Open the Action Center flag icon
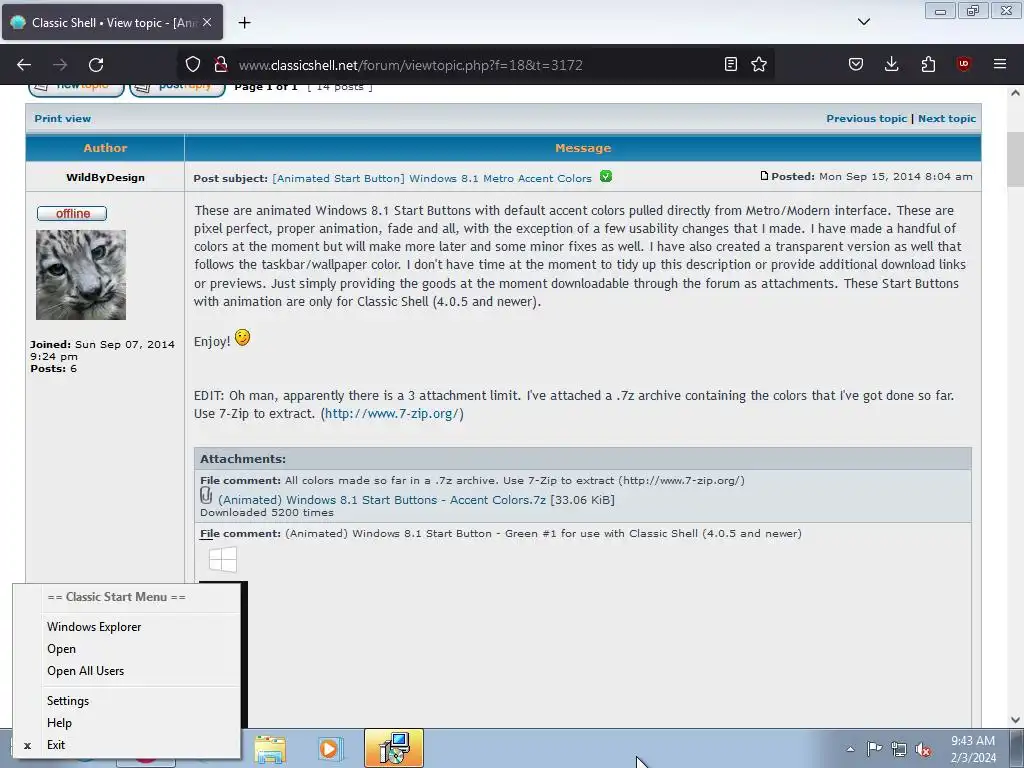Viewport: 1024px width, 768px height. click(x=874, y=749)
